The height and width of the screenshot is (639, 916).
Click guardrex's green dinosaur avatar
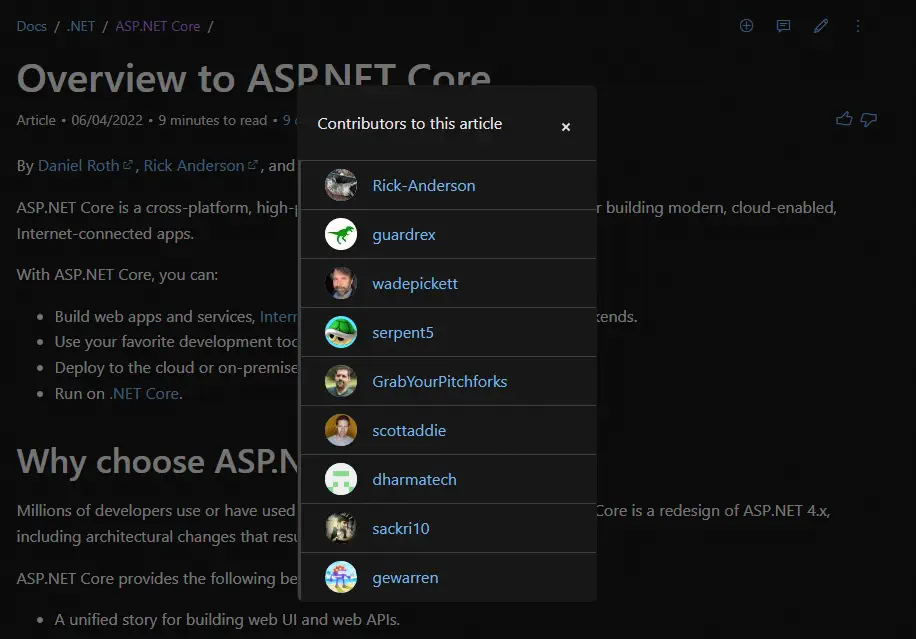[341, 234]
